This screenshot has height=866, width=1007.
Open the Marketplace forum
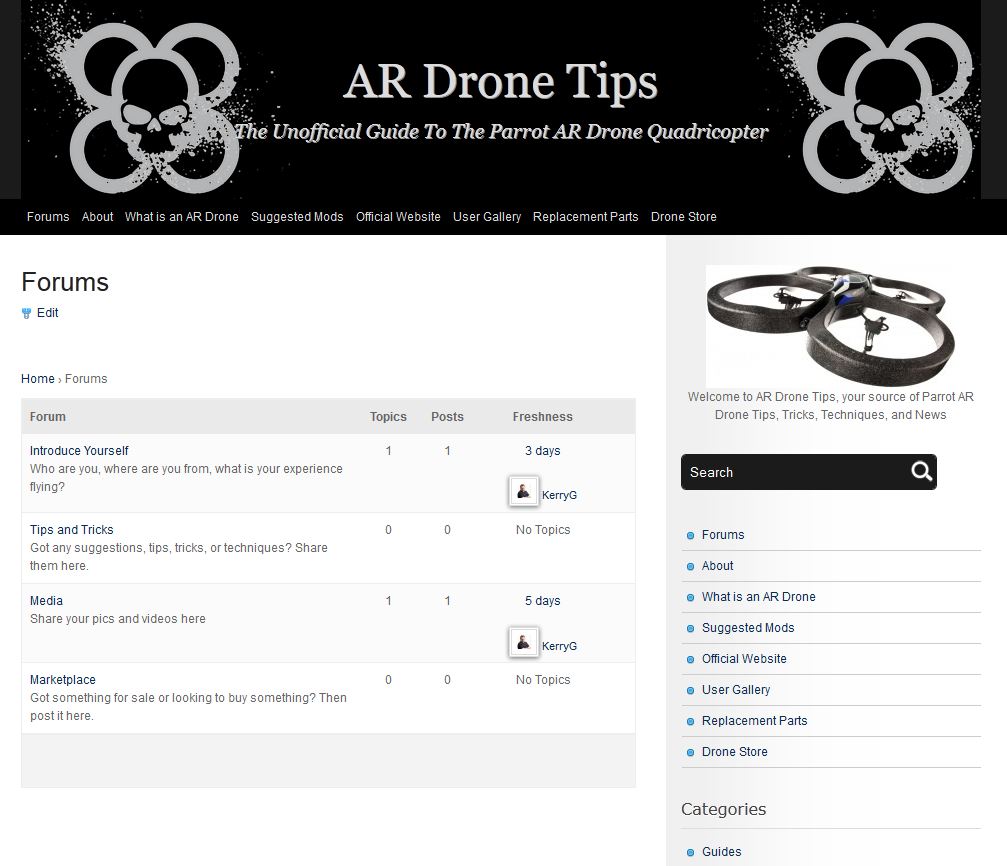(x=63, y=680)
